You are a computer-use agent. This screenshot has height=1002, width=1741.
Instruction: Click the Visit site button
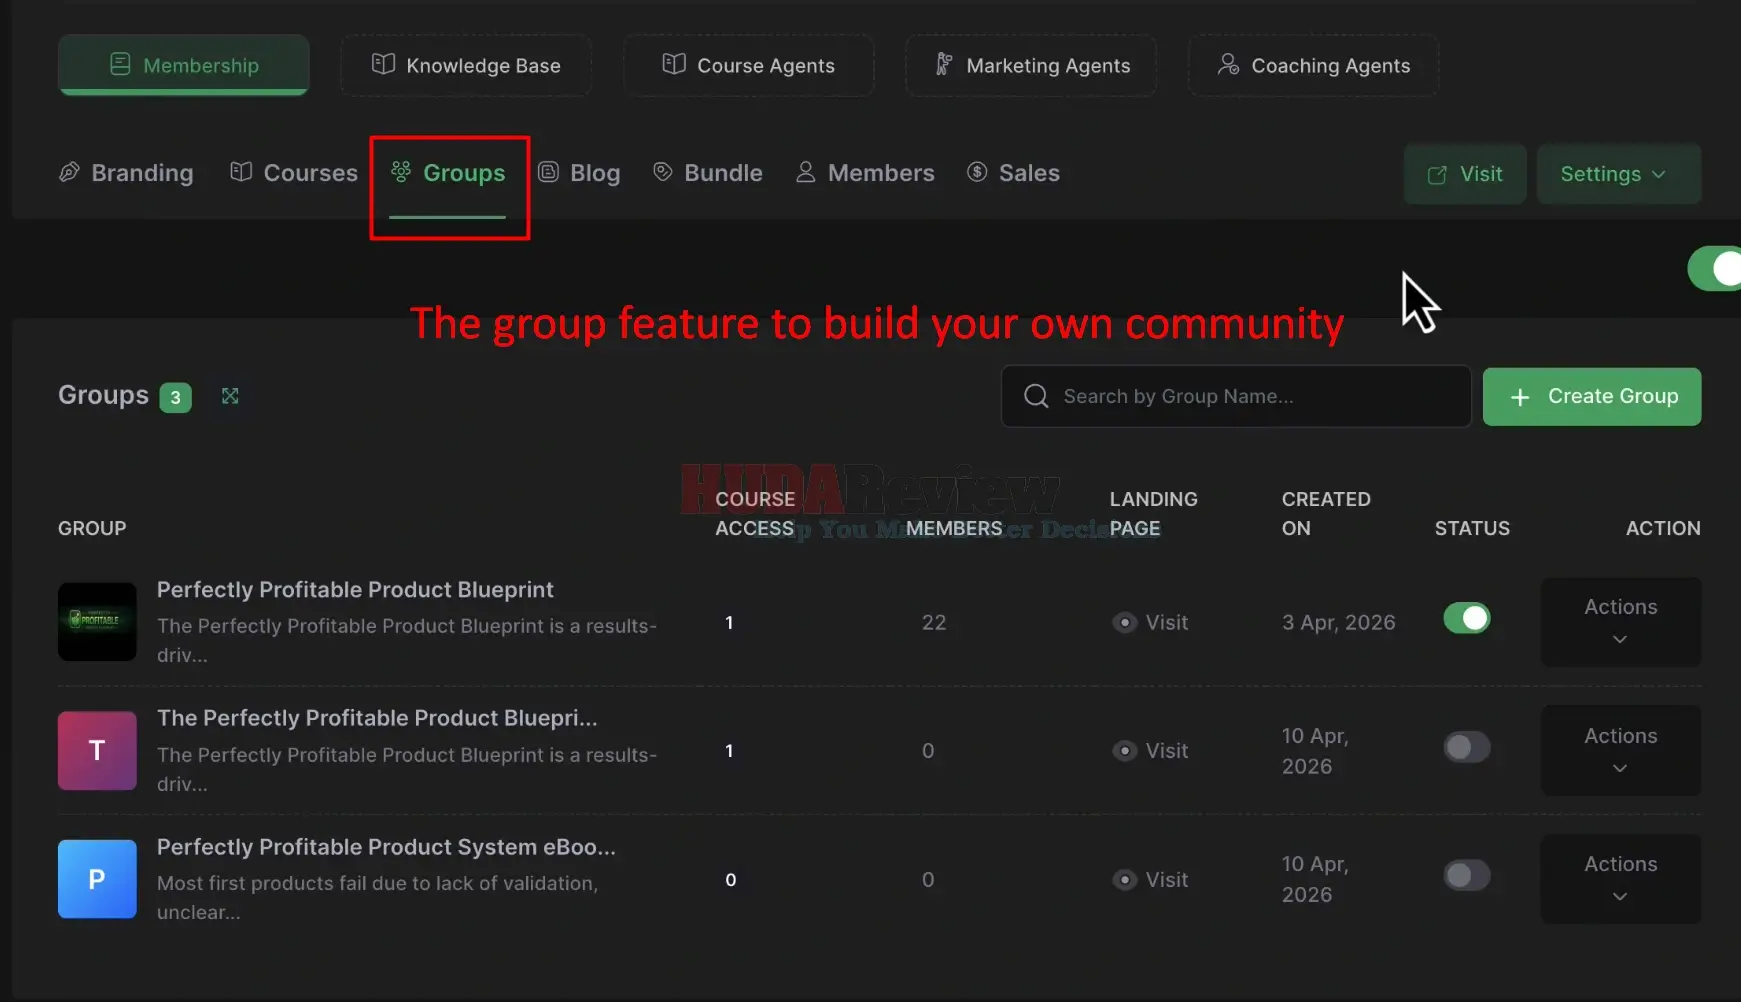coord(1465,174)
